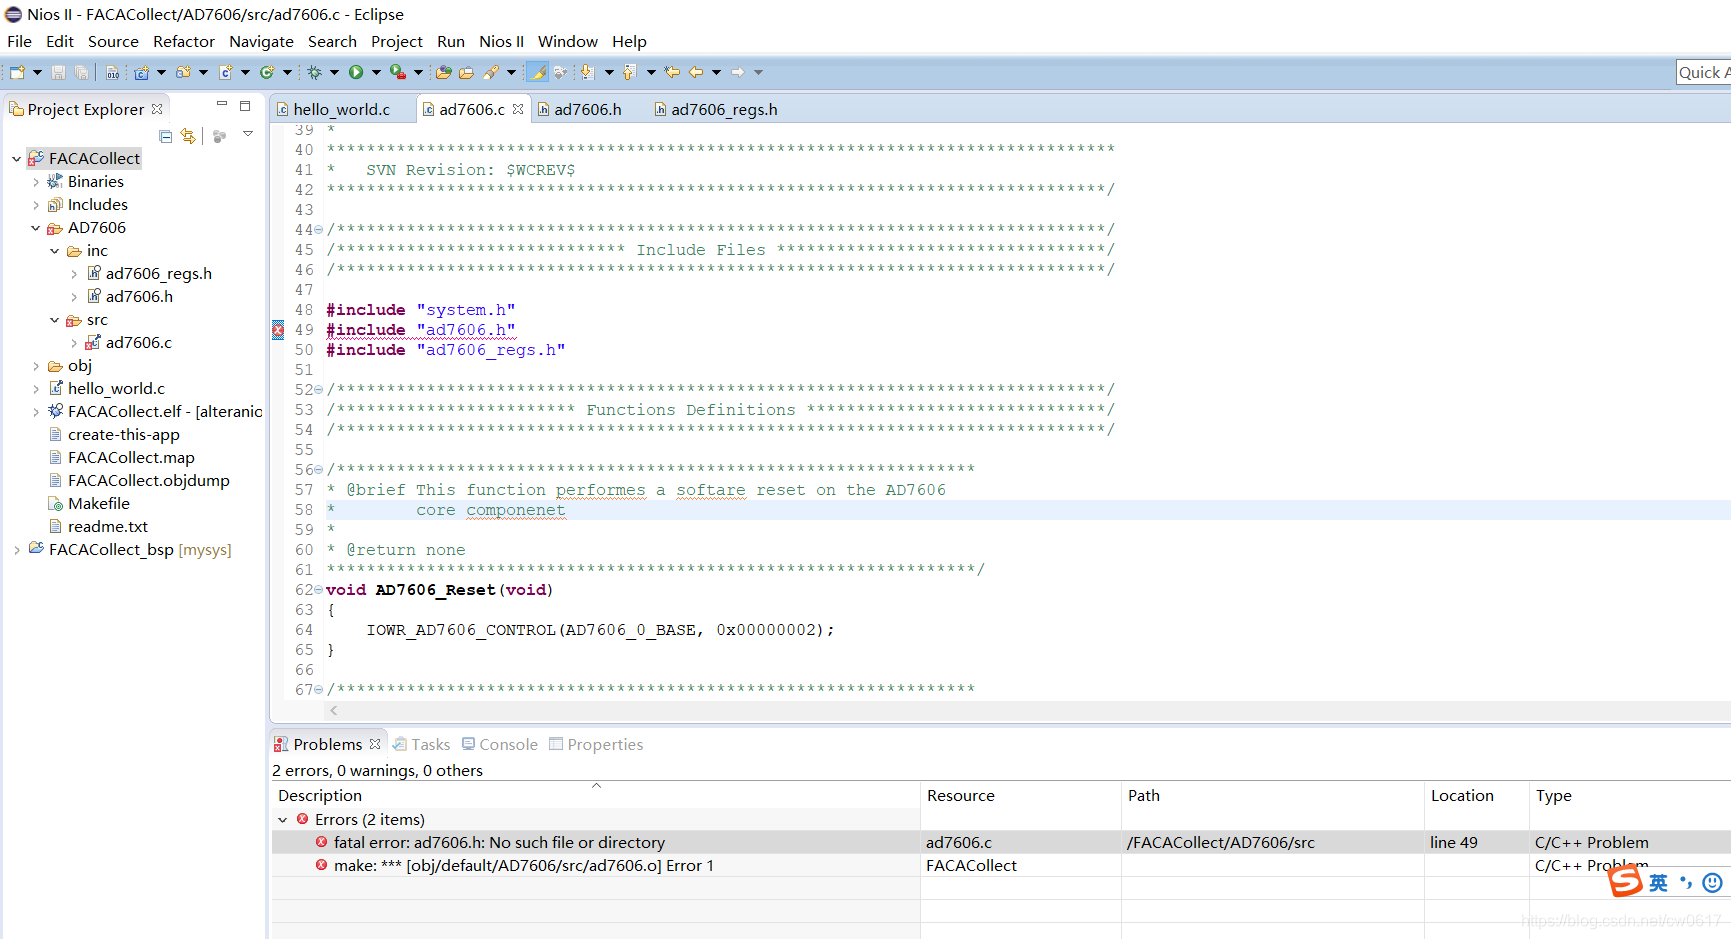
Task: Toggle Link with Editor in Project Explorer
Action: [x=188, y=136]
